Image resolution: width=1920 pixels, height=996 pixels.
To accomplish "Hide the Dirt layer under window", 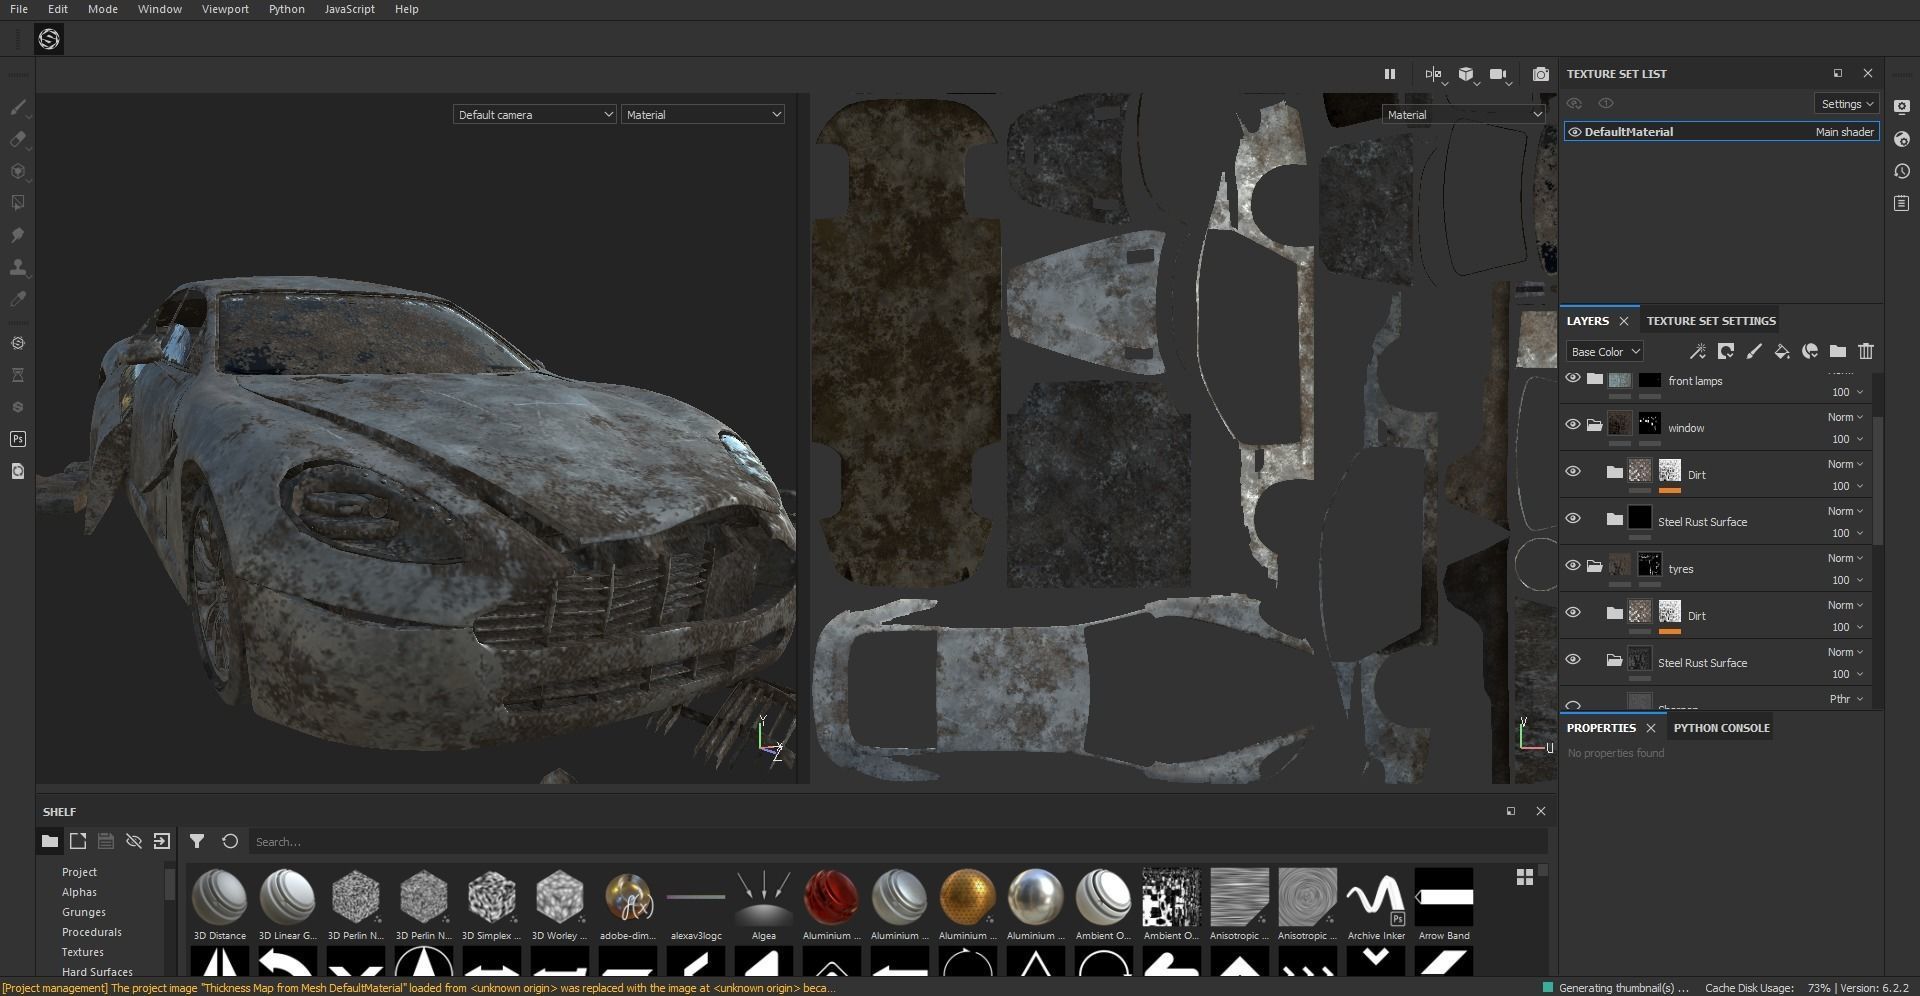I will [x=1573, y=472].
